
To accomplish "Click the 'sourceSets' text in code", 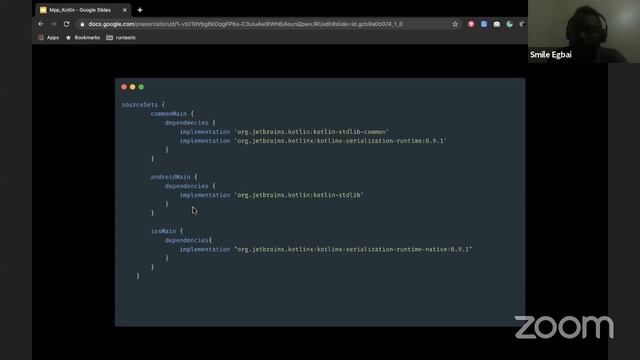I will (x=140, y=105).
